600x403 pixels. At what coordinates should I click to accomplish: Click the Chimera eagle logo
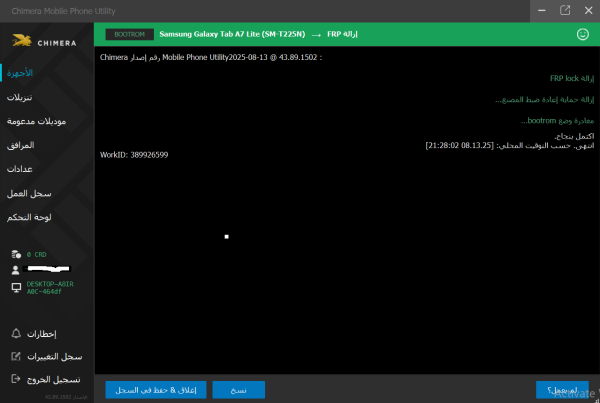22,40
